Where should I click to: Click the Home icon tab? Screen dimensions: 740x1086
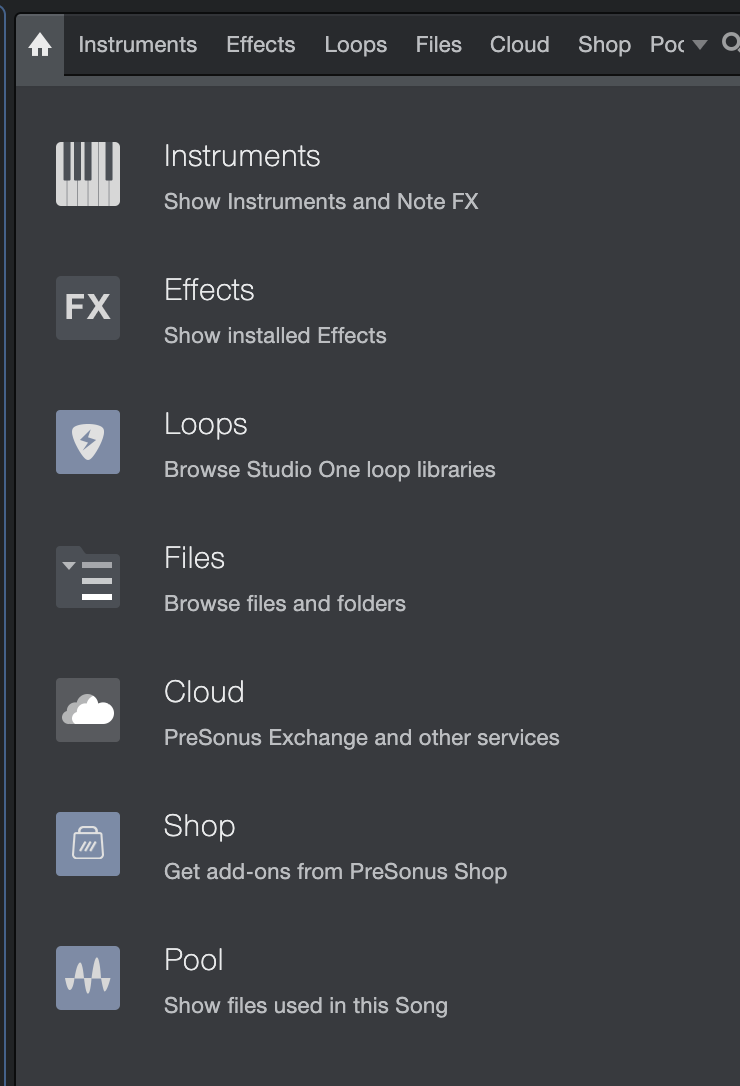pyautogui.click(x=40, y=45)
